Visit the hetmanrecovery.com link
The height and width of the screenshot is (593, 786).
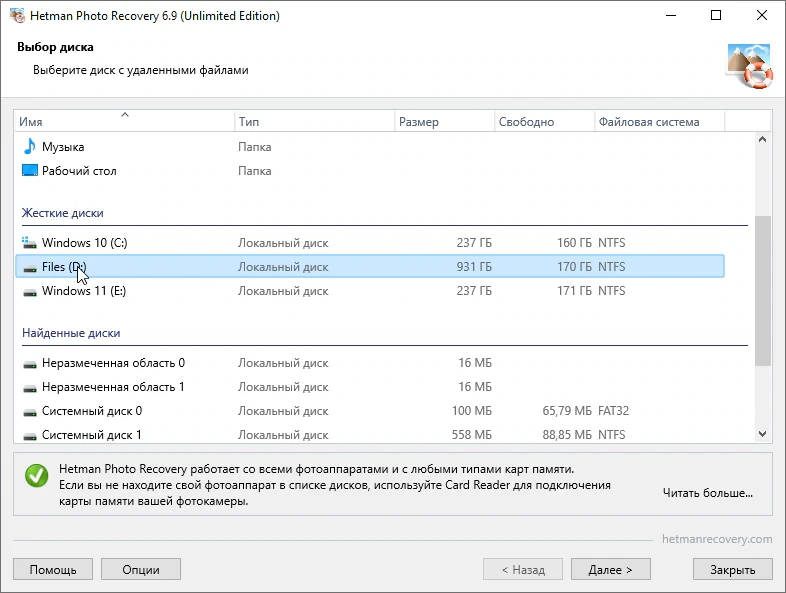pos(717,539)
